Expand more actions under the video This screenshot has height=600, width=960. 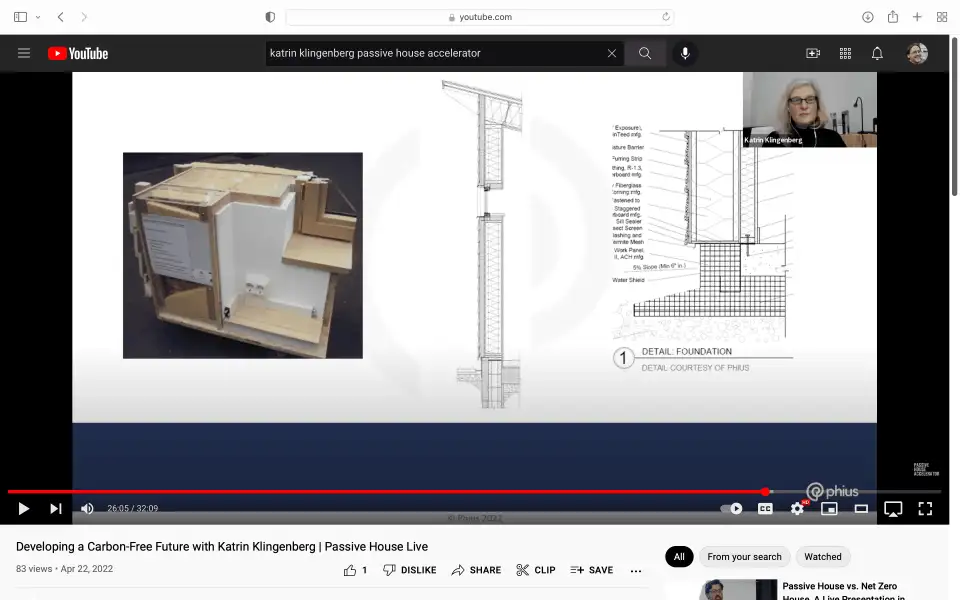point(636,570)
